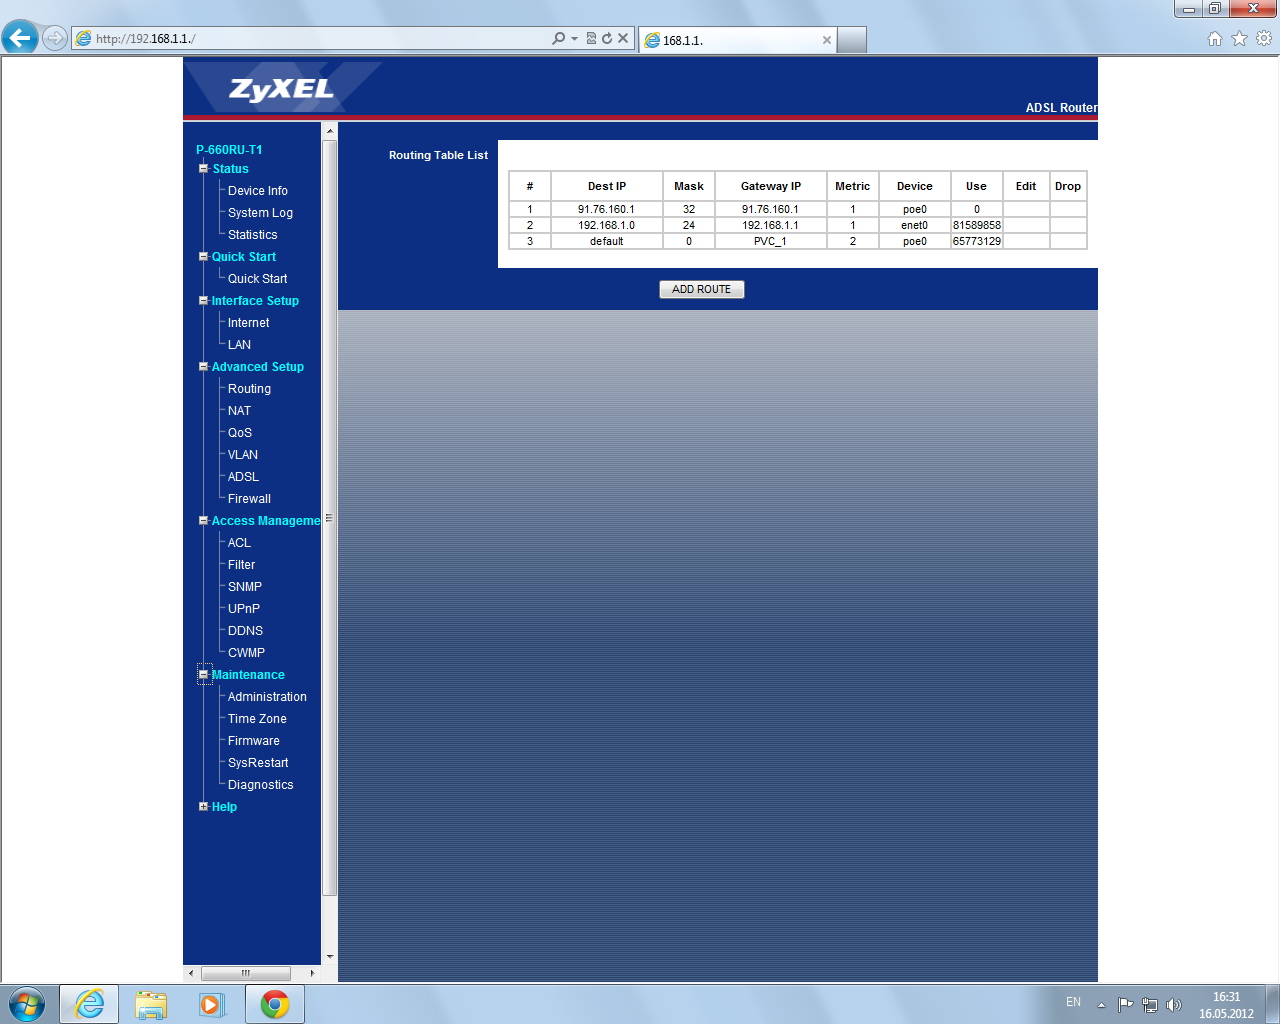Open Statistics page
The width and height of the screenshot is (1280, 1024).
click(253, 235)
